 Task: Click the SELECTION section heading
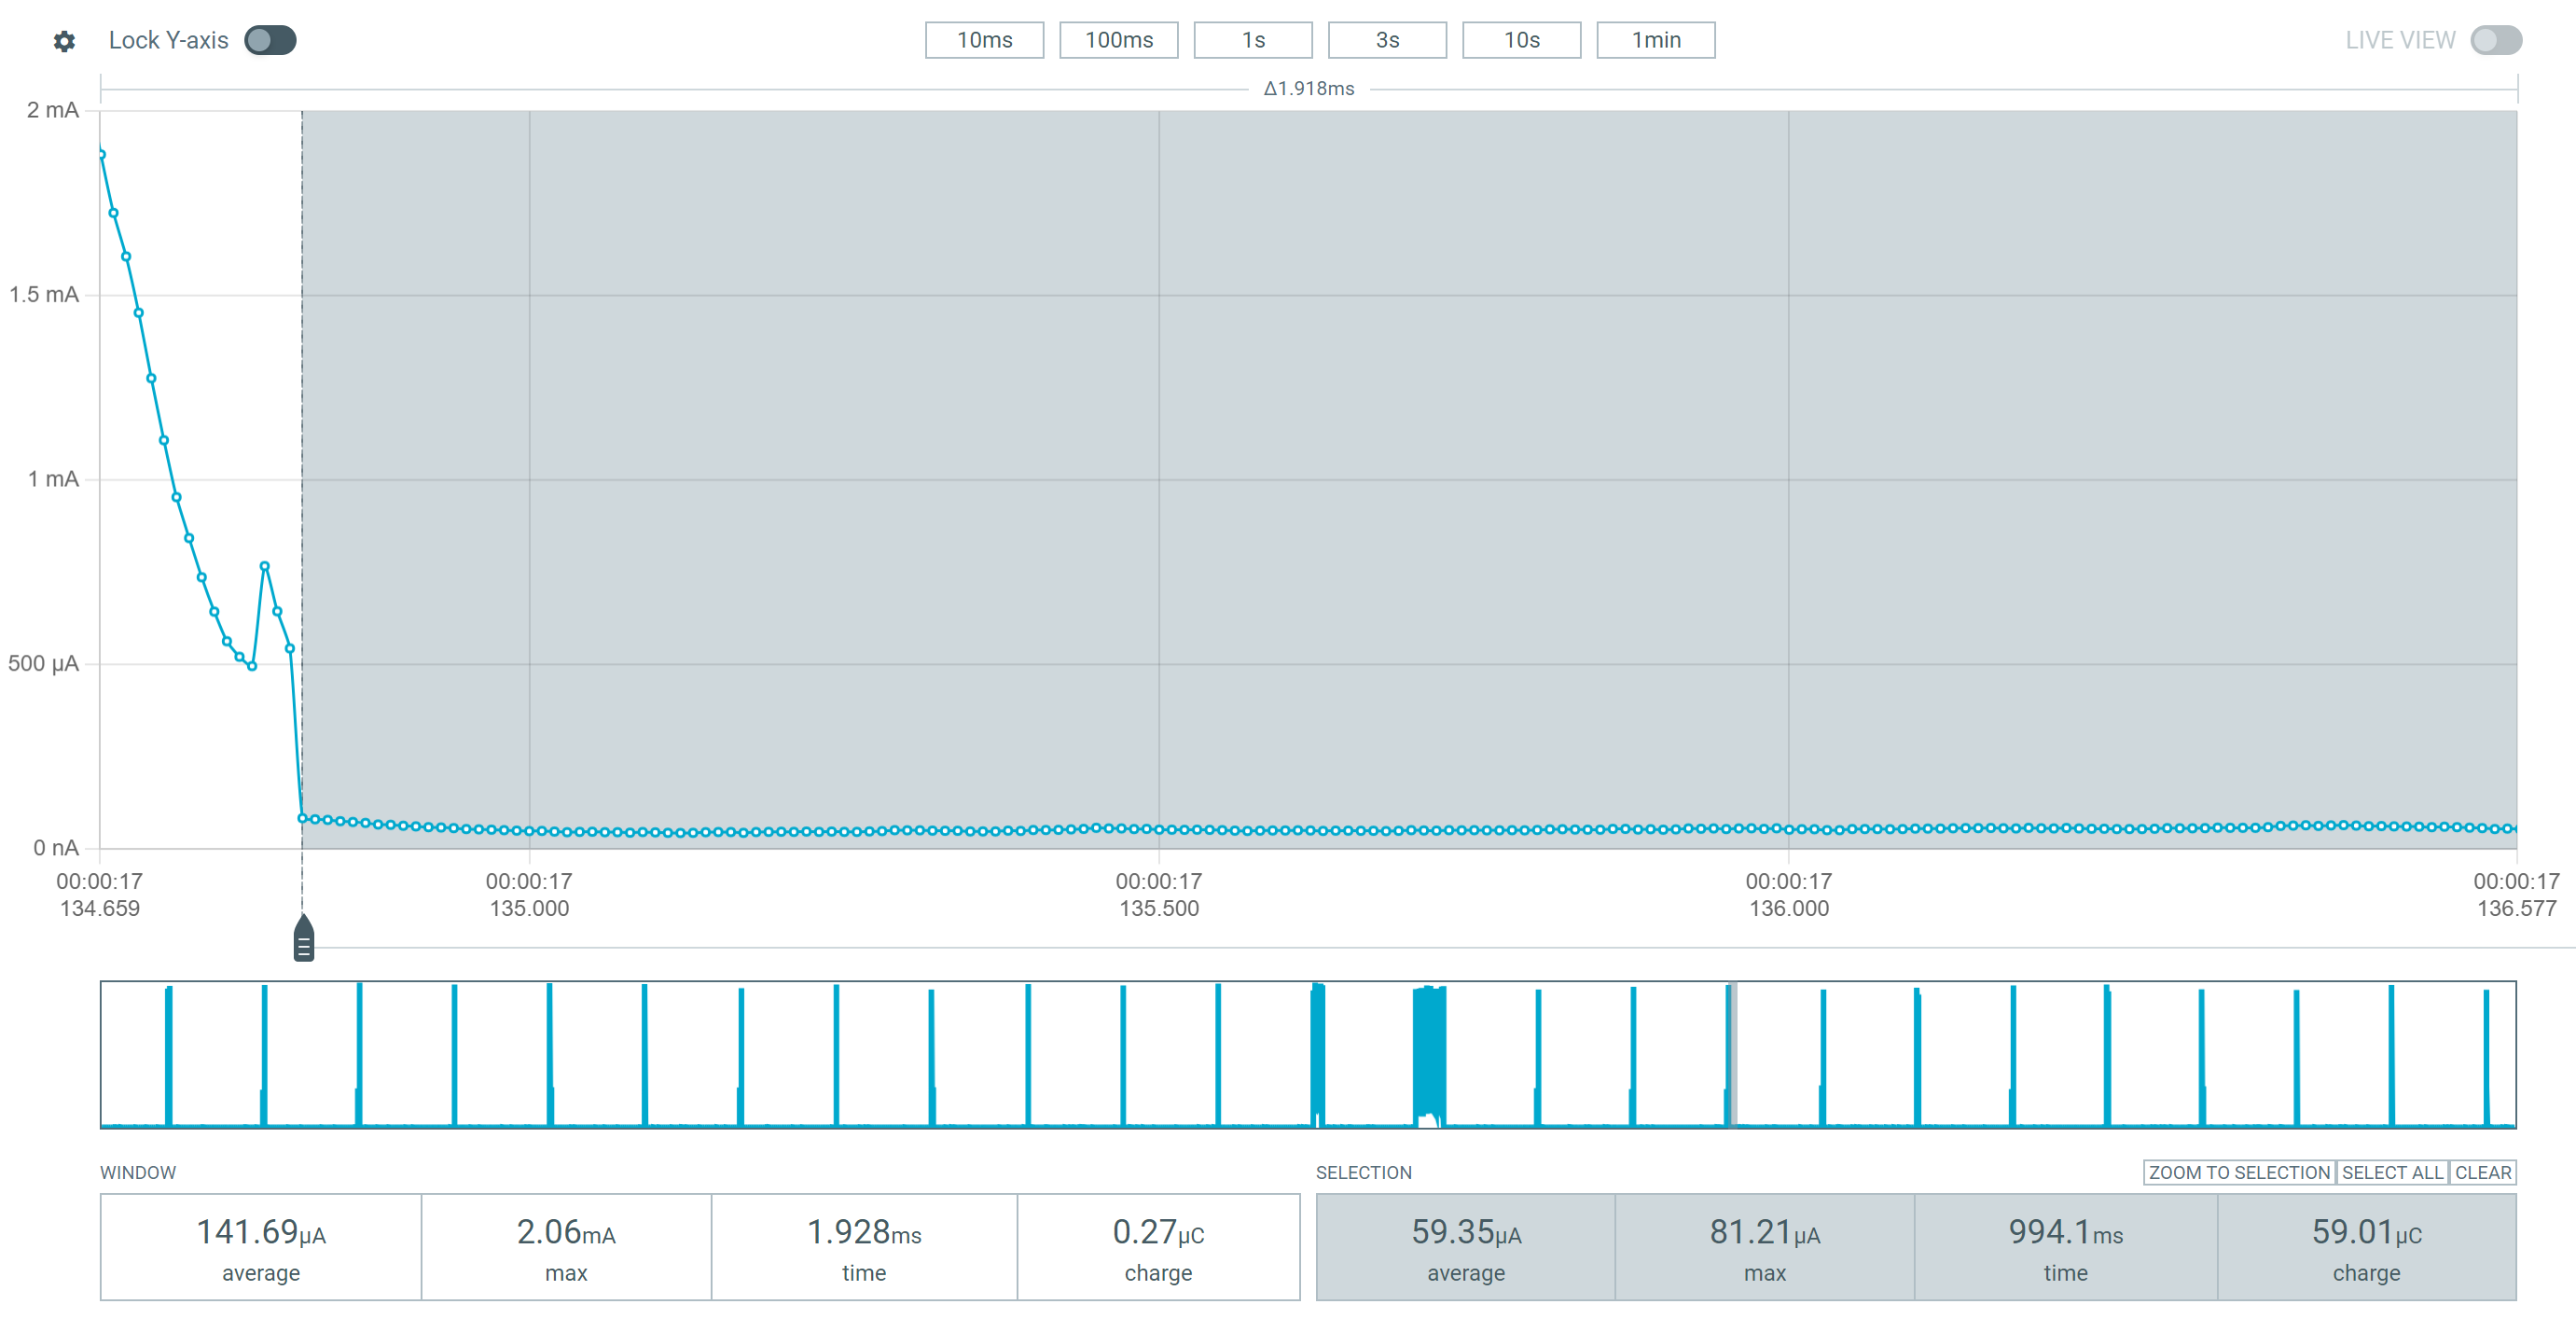pos(1364,1172)
